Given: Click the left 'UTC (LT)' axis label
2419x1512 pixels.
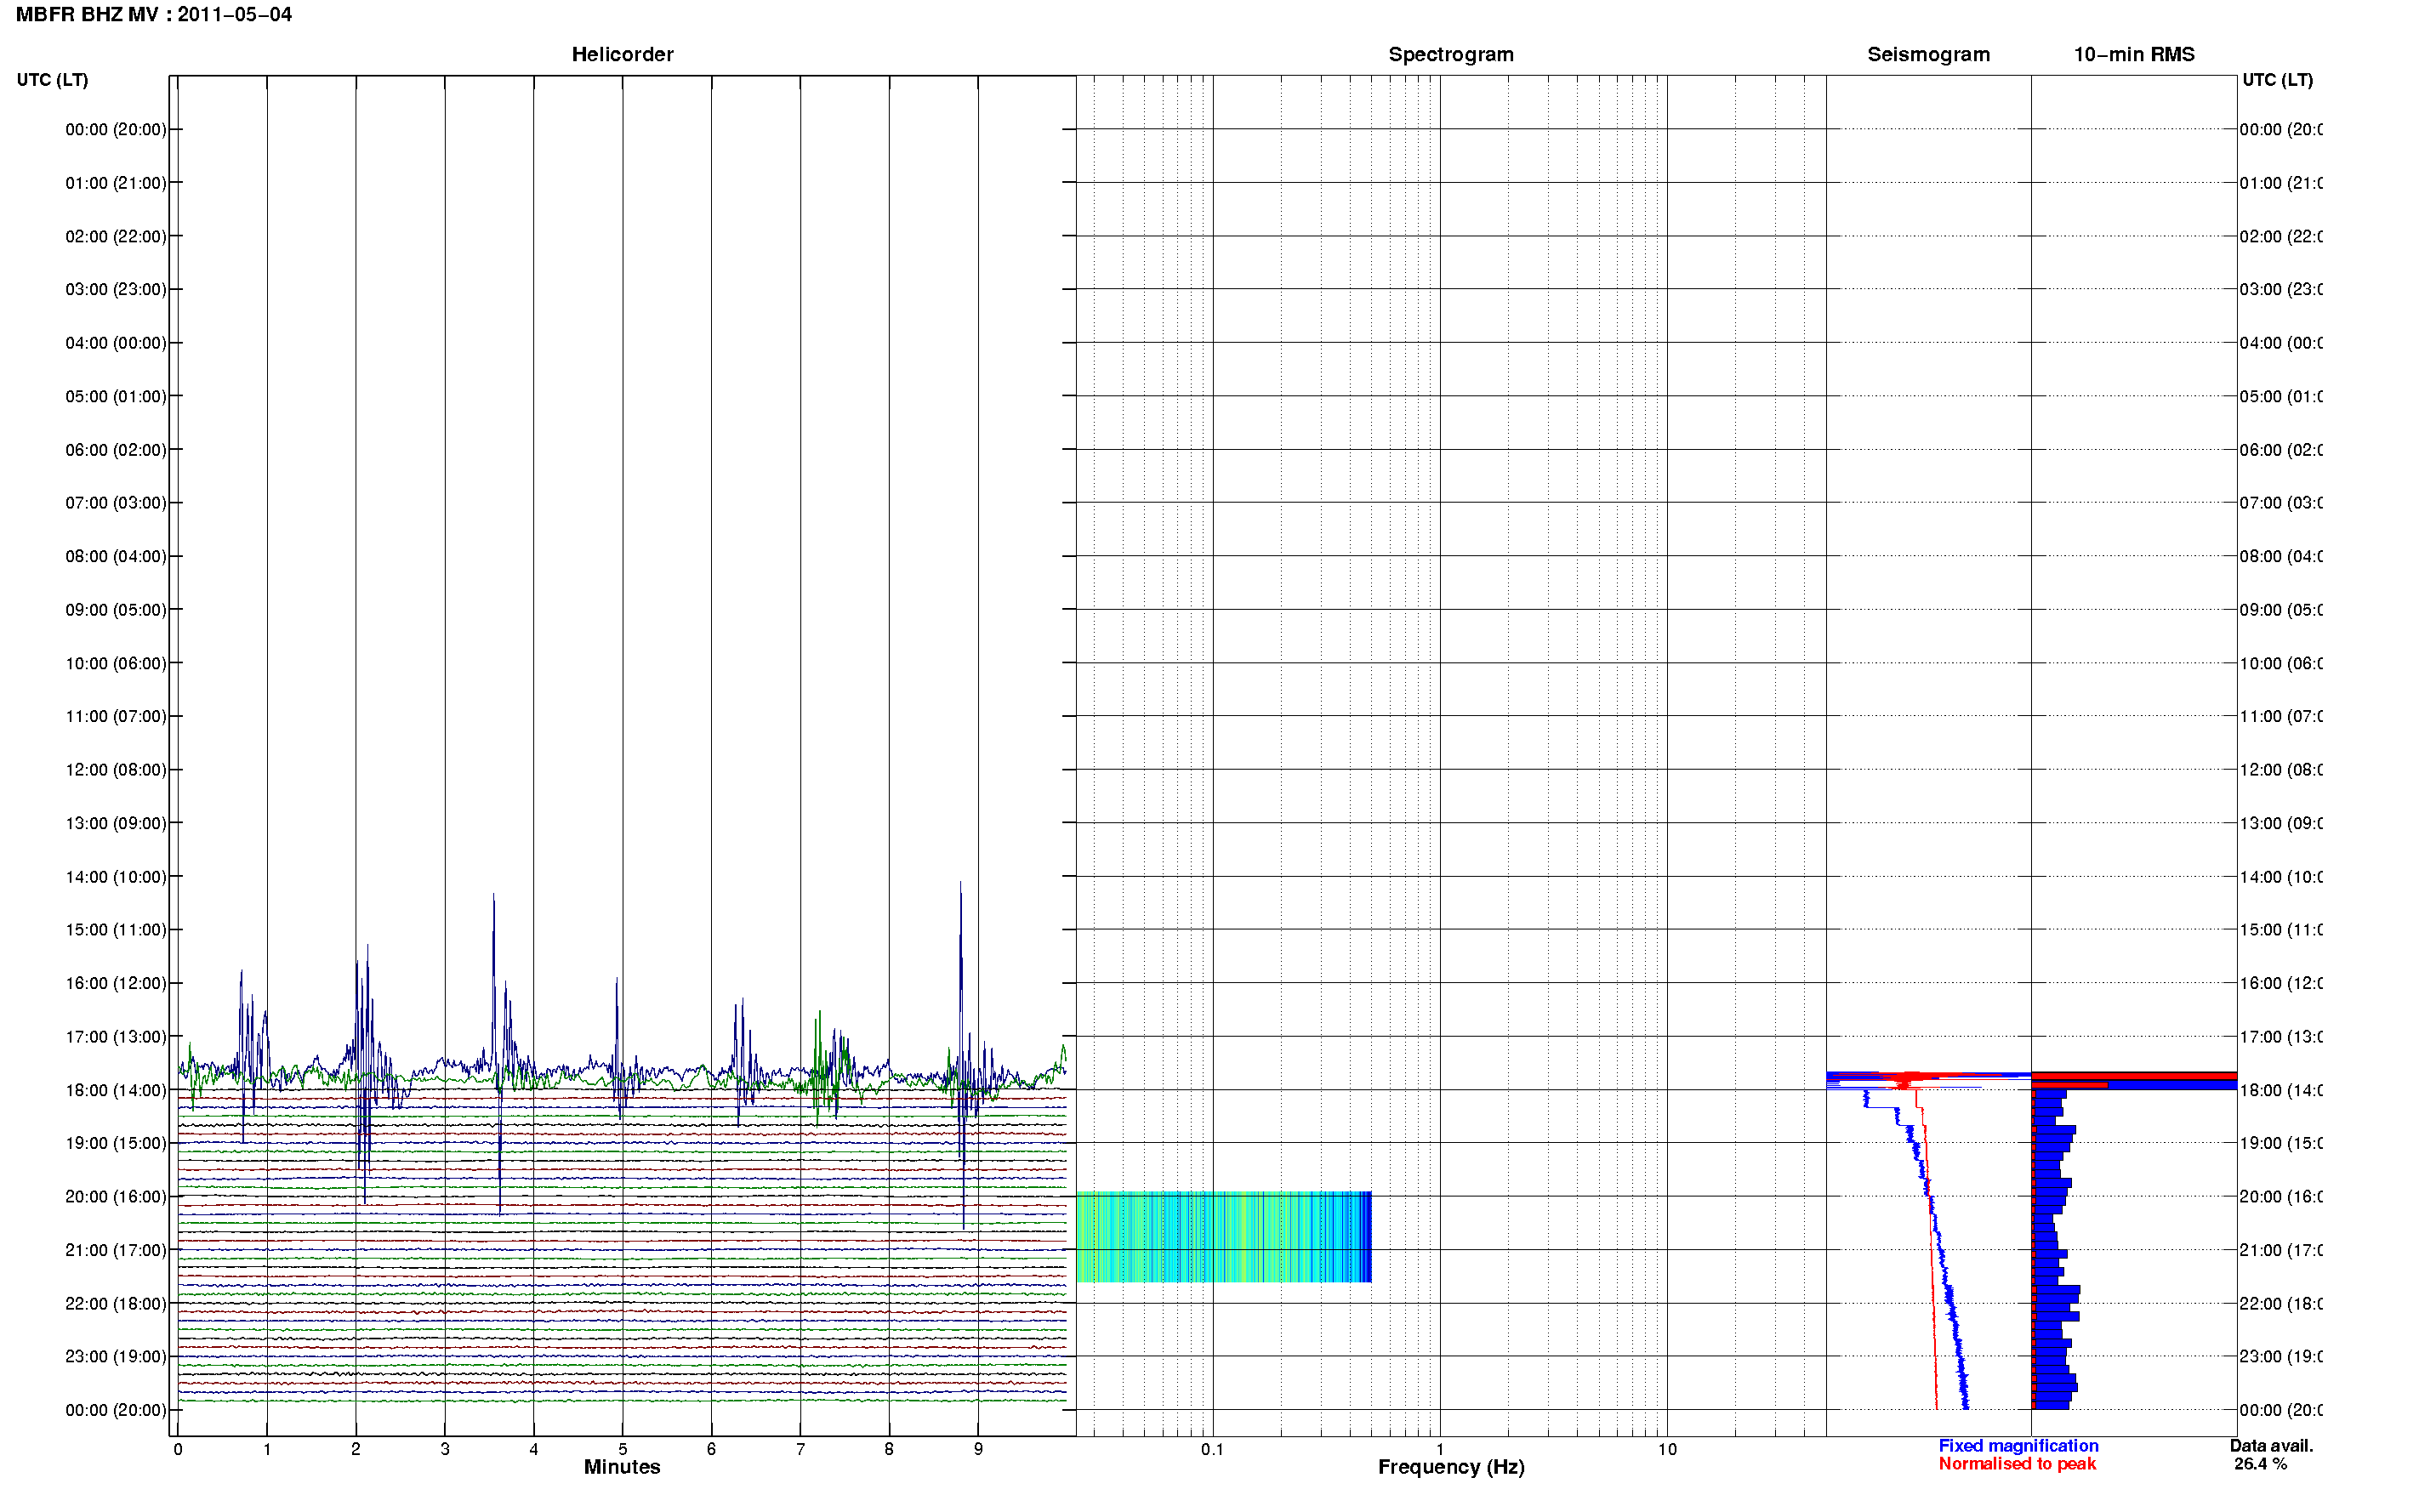Looking at the screenshot, I should point(52,80).
